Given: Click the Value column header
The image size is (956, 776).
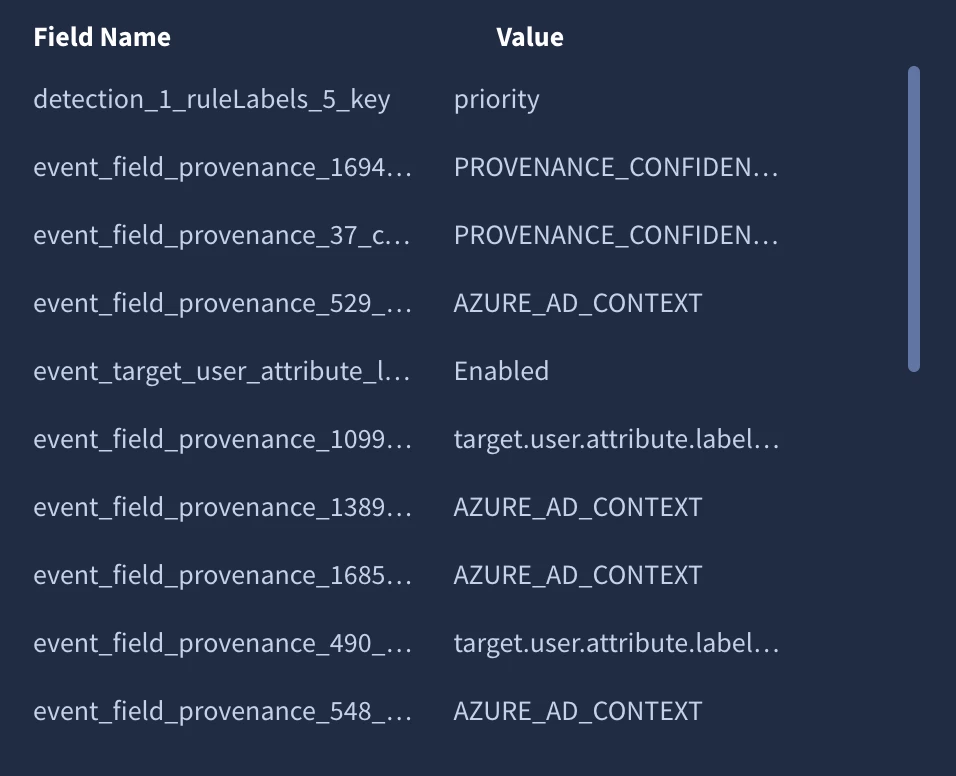Looking at the screenshot, I should pyautogui.click(x=530, y=37).
